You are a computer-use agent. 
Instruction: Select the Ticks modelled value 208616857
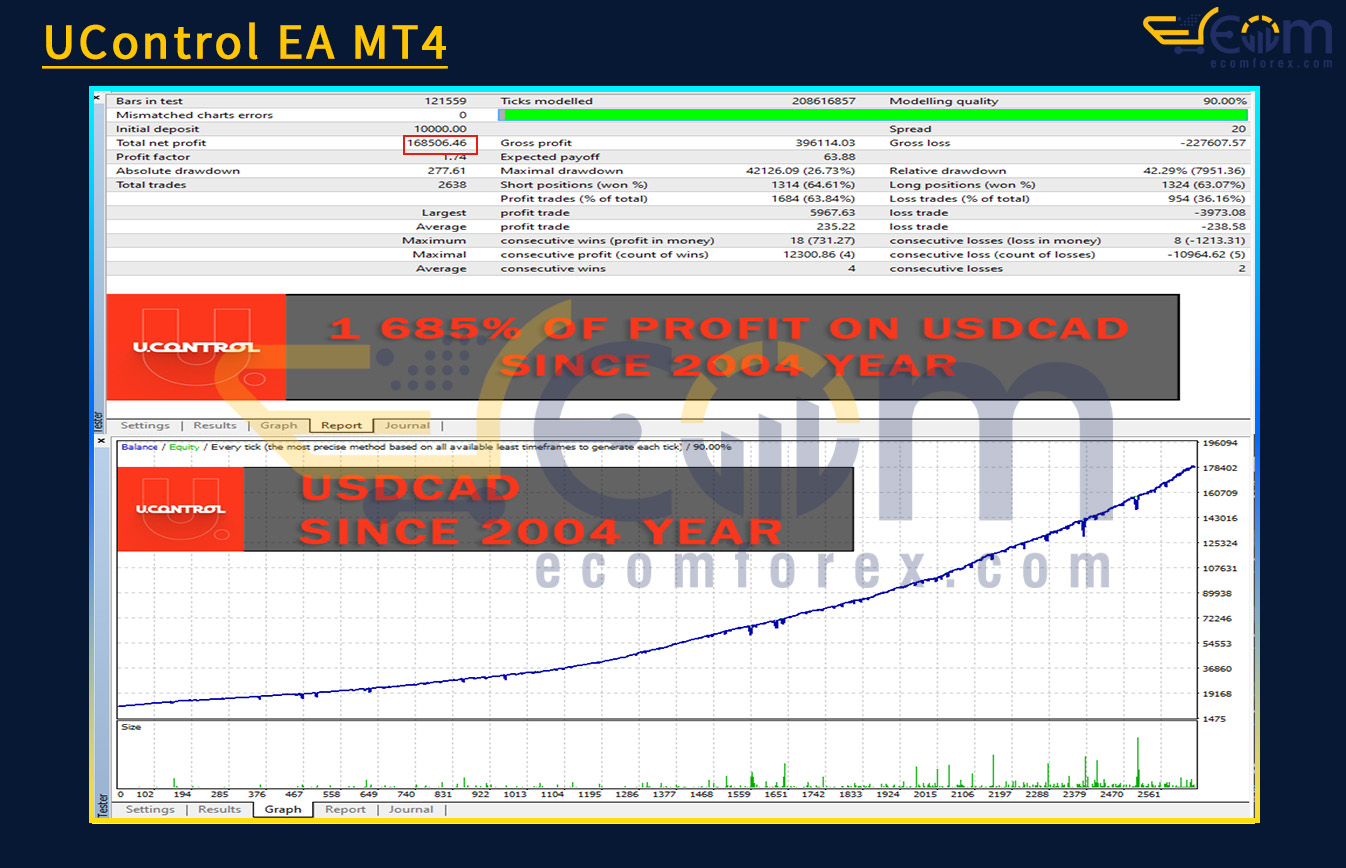pyautogui.click(x=823, y=101)
